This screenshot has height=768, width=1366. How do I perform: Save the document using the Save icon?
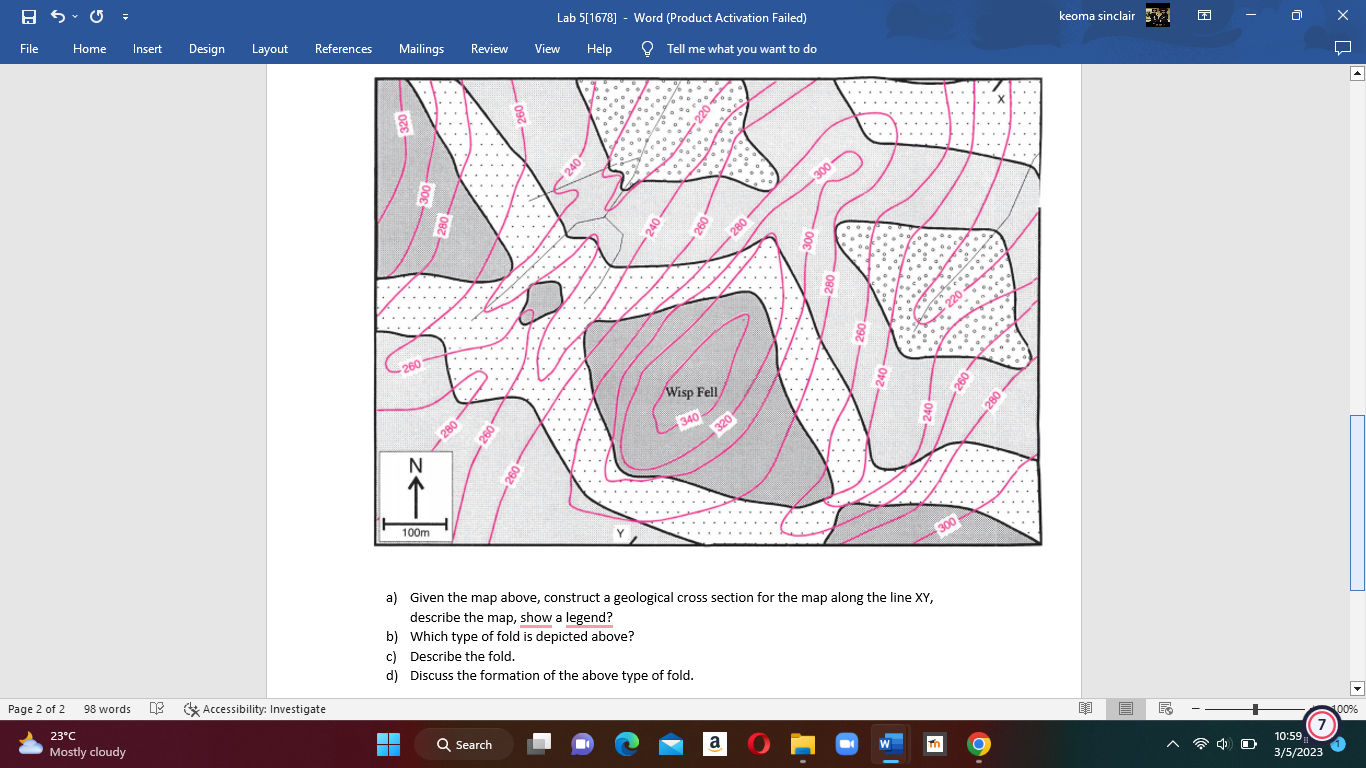click(x=27, y=16)
